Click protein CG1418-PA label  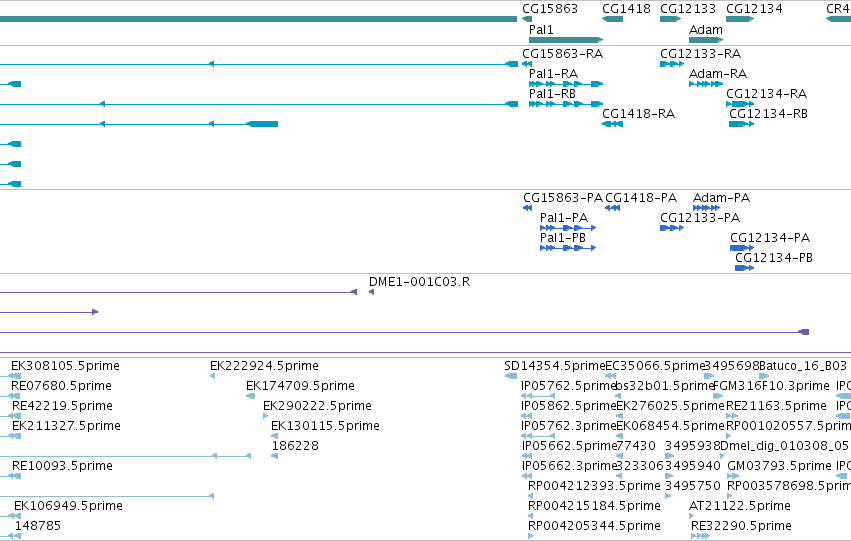click(x=641, y=198)
